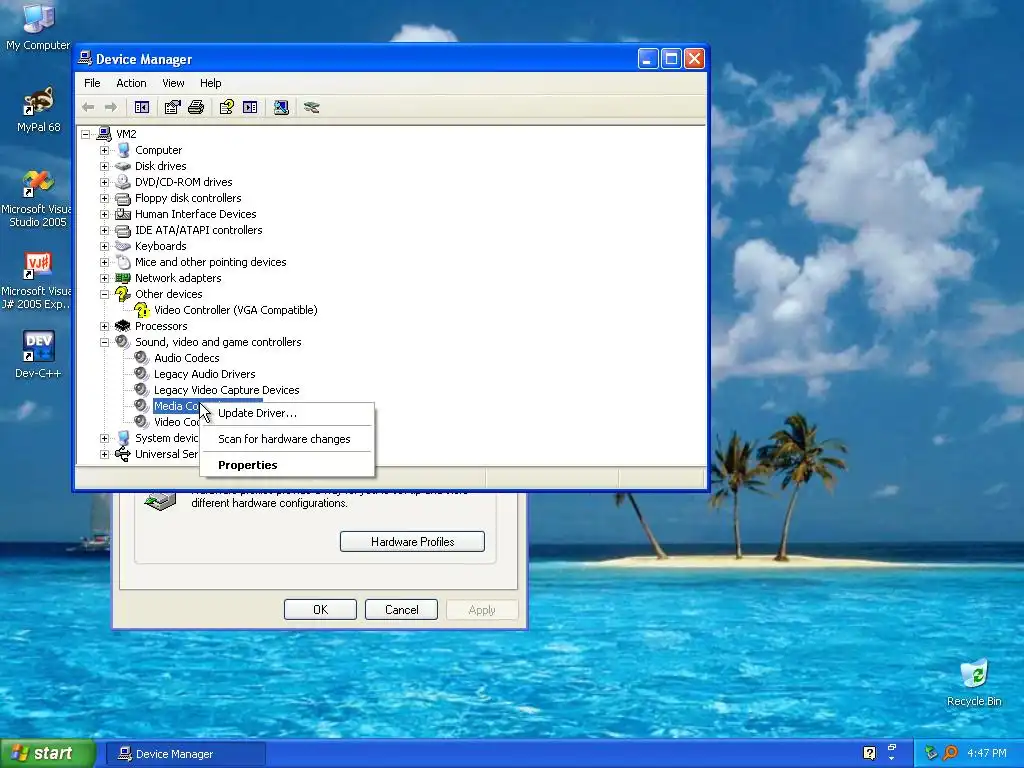Expand the IDE ATA/ATAPI controllers category
Screen dimensions: 1024x768
104,231
